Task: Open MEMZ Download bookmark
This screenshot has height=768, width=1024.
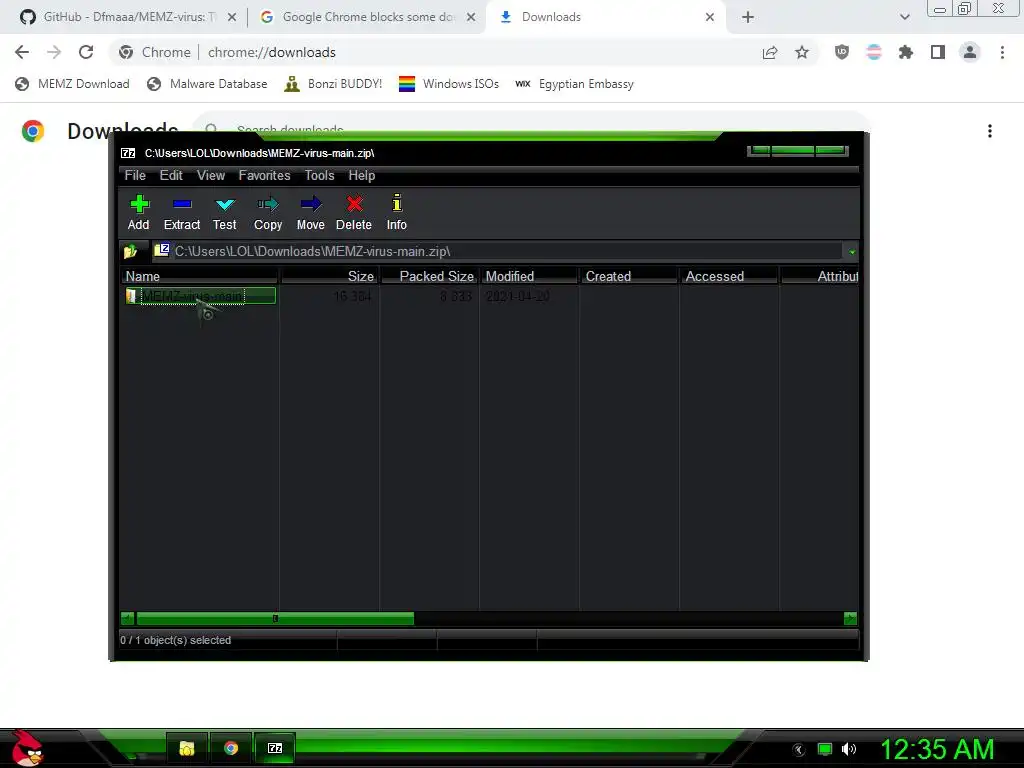Action: click(72, 84)
